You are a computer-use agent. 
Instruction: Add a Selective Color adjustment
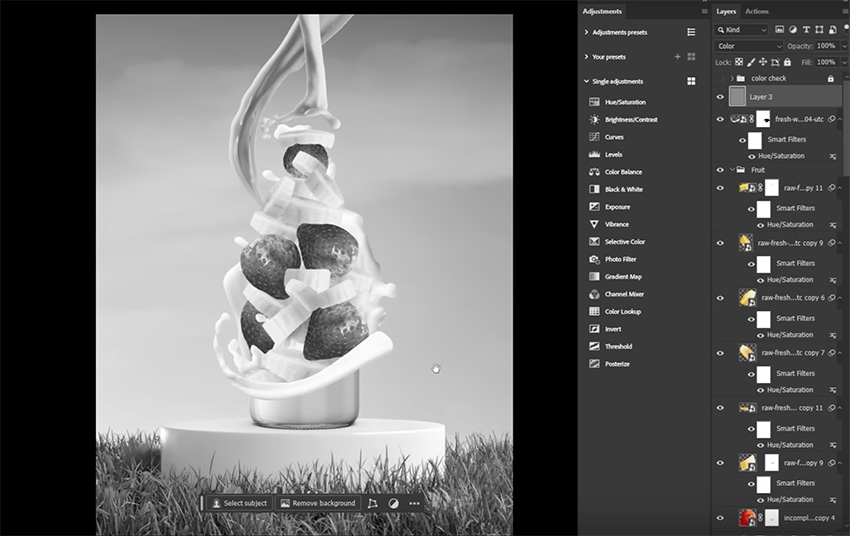click(x=617, y=241)
